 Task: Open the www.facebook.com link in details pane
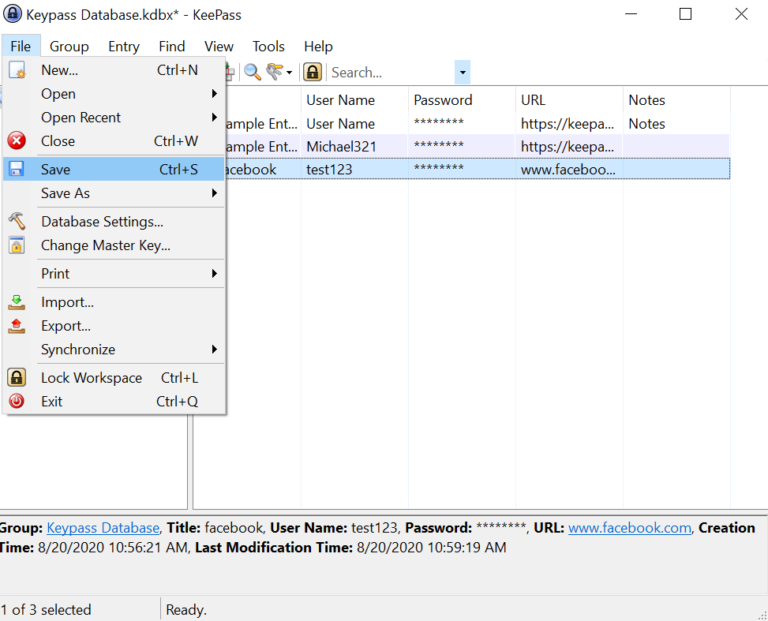[x=630, y=527]
